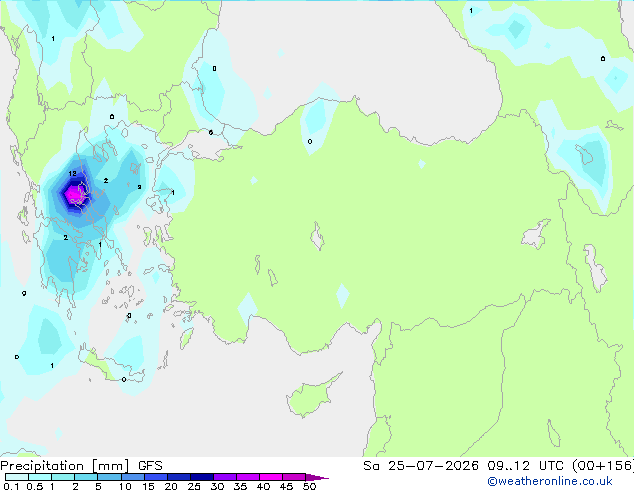
Task: Click the "10" legend value
Action: tap(125, 486)
